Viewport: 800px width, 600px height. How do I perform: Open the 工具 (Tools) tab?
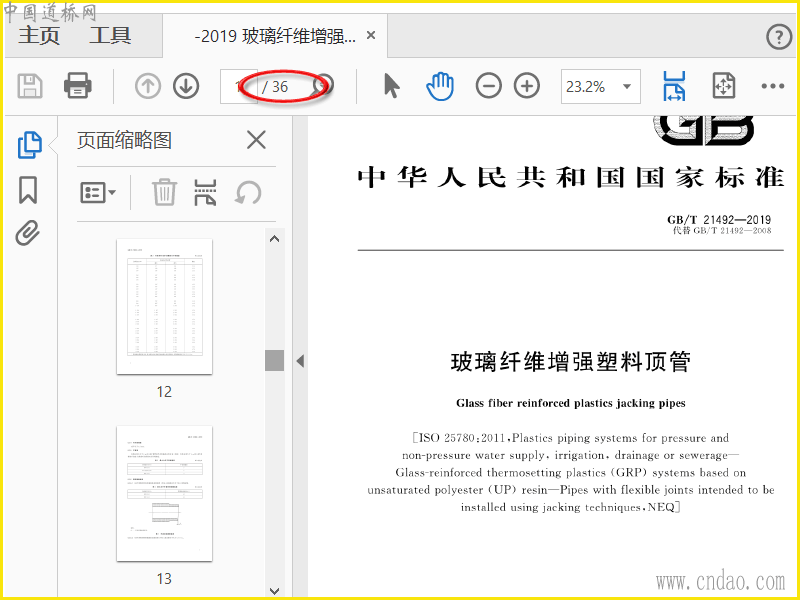pos(110,36)
